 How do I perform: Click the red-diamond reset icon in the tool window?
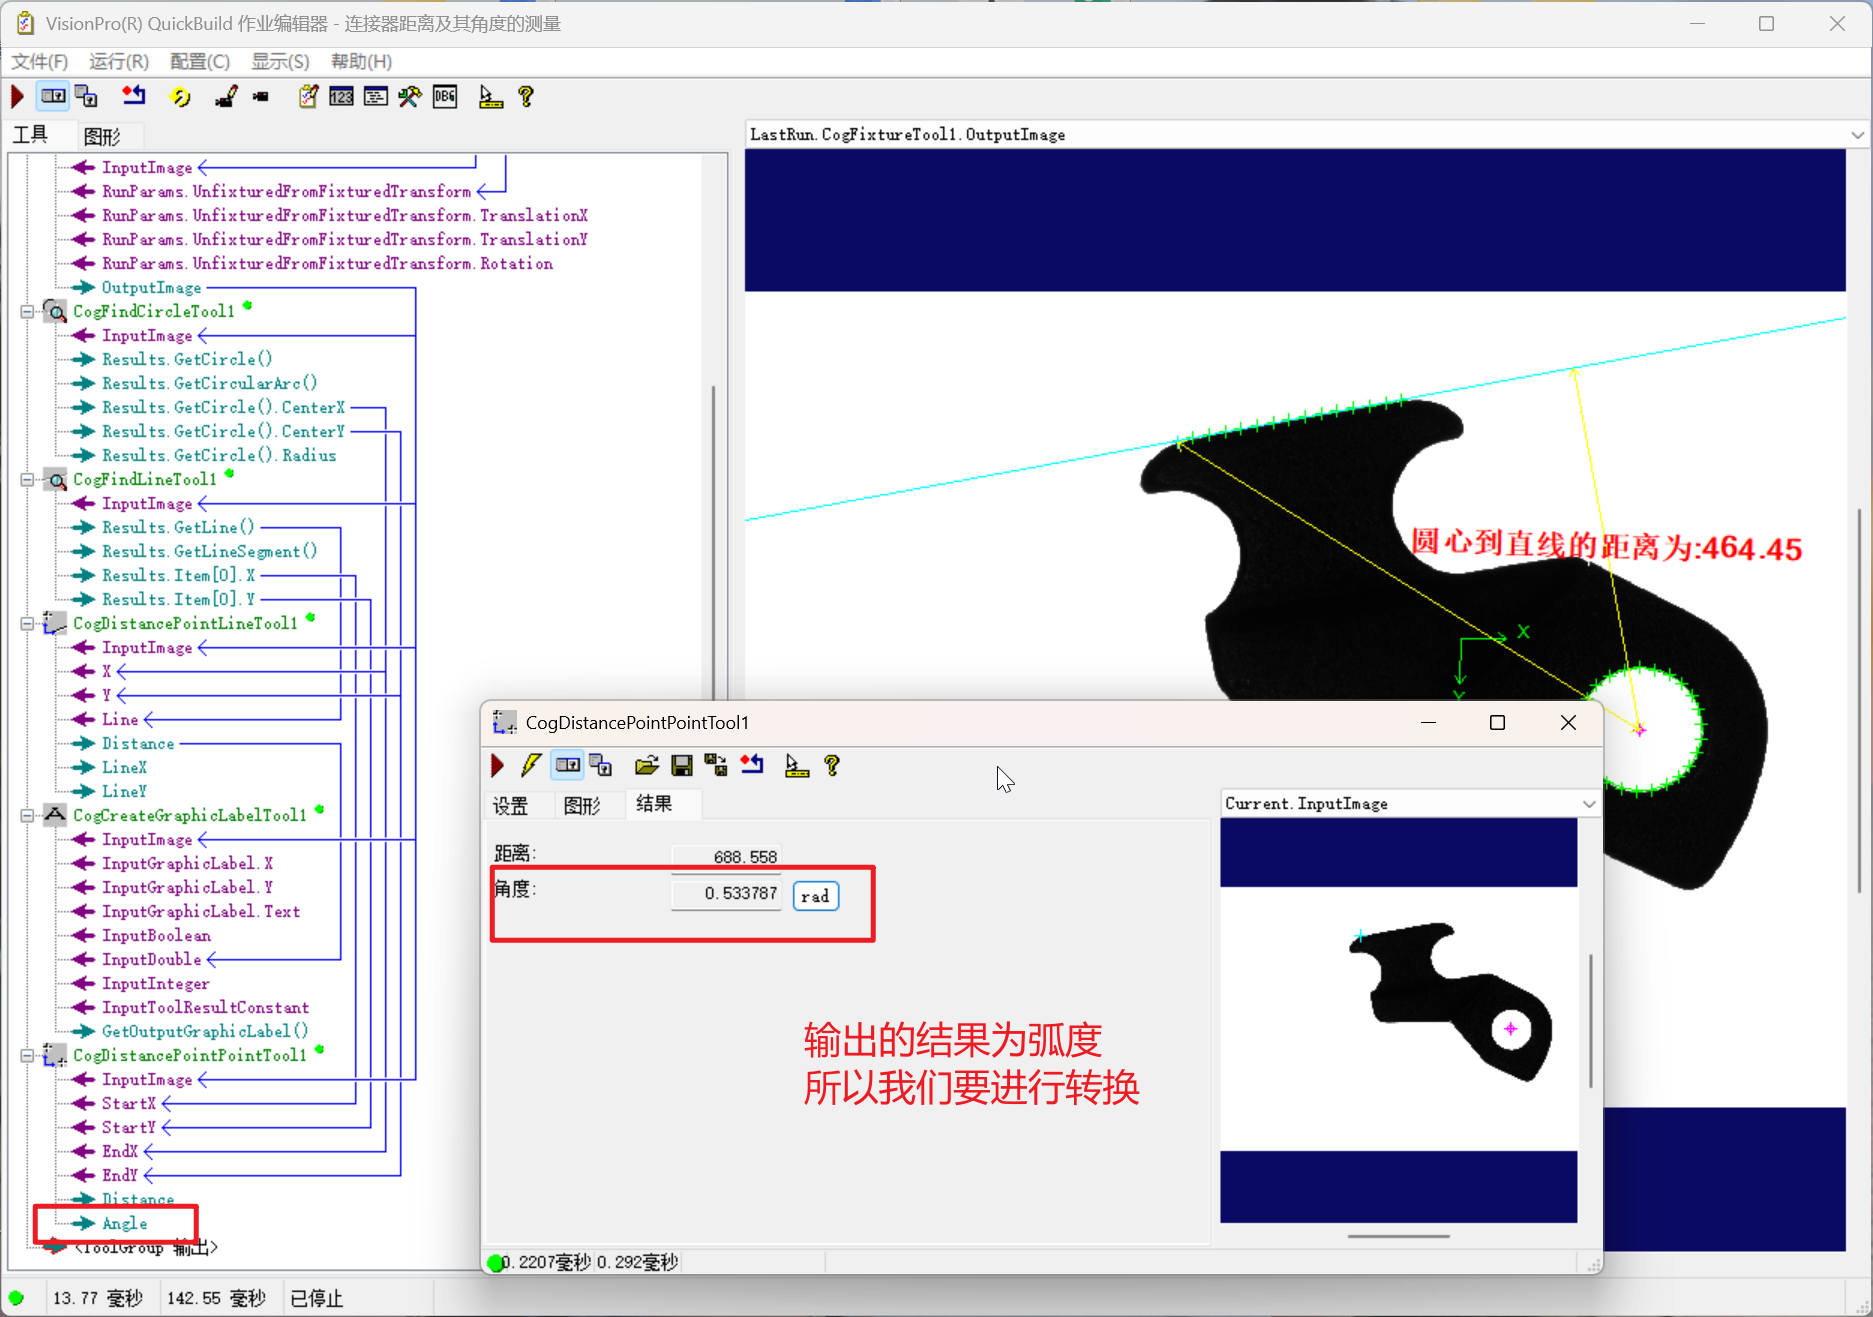(x=752, y=766)
